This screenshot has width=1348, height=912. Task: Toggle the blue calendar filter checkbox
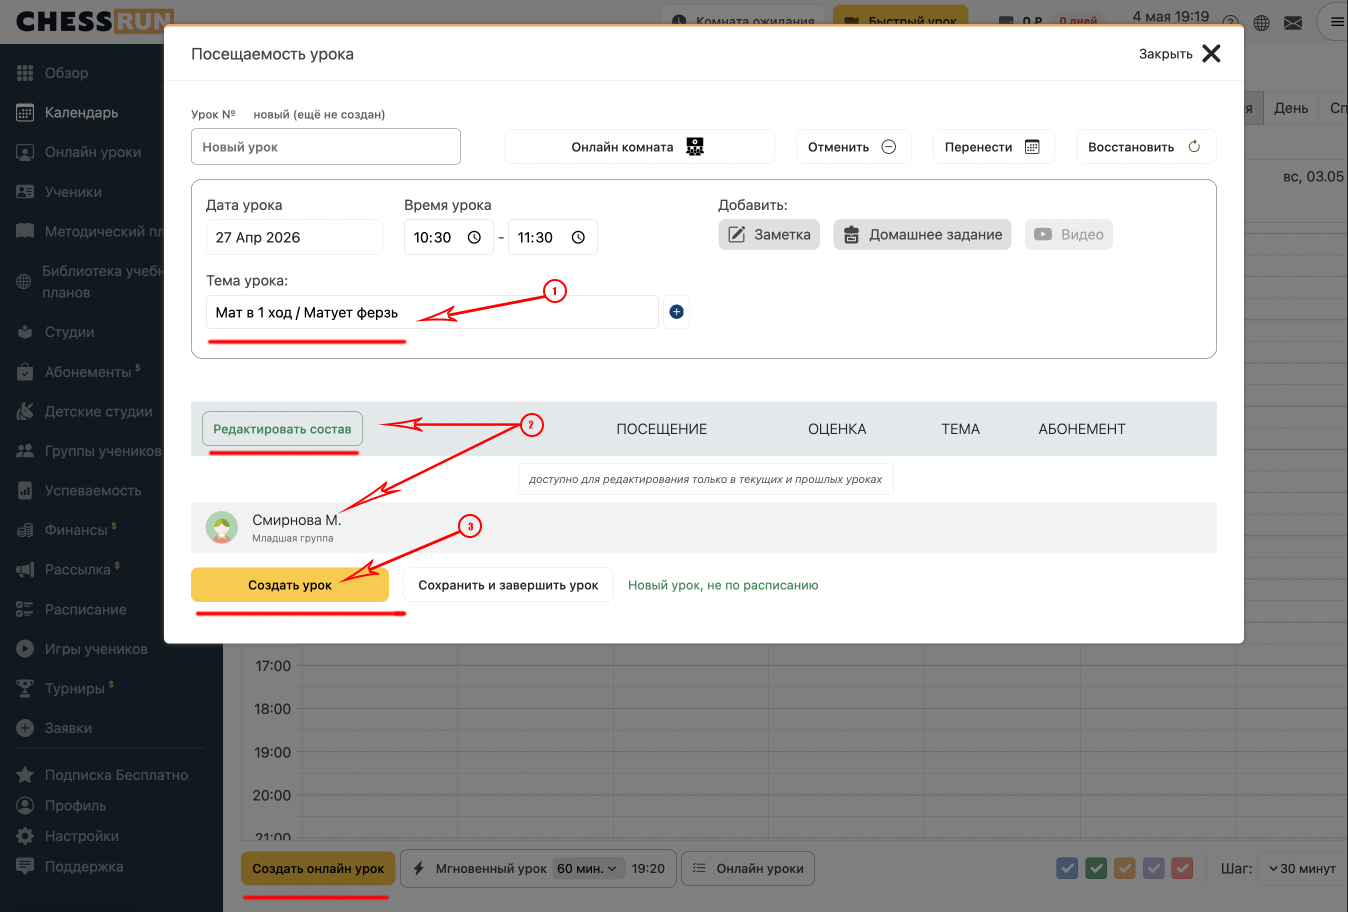click(1067, 868)
